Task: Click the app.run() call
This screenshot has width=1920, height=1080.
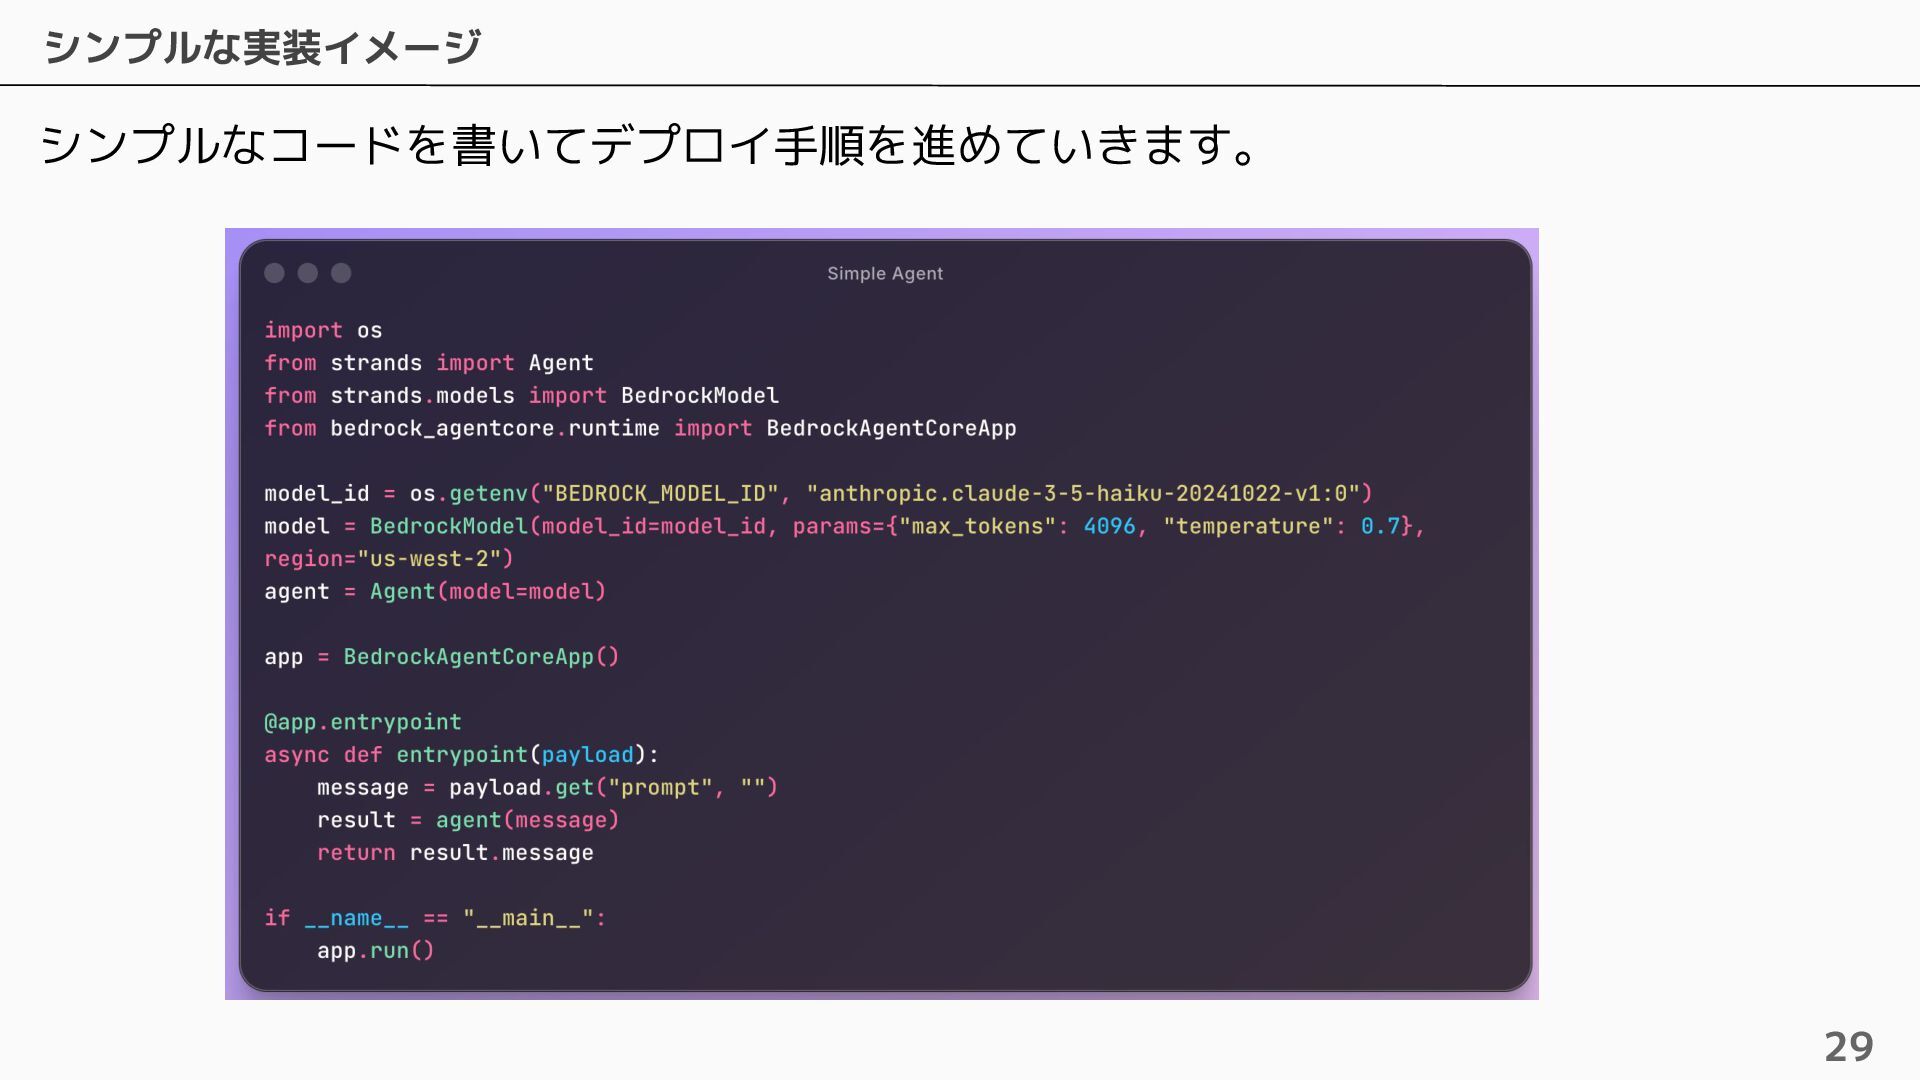Action: click(375, 951)
